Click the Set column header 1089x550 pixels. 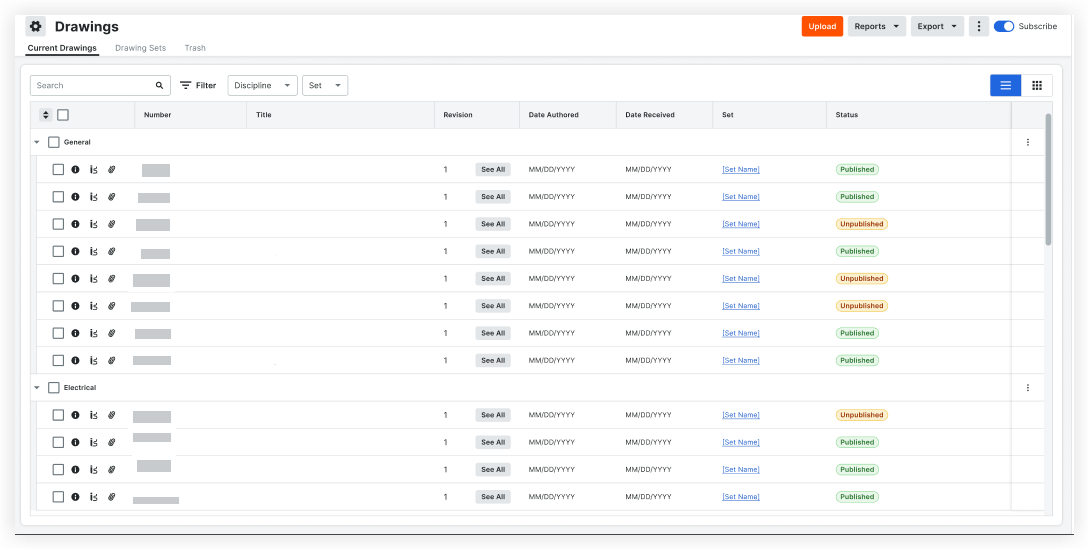point(728,115)
